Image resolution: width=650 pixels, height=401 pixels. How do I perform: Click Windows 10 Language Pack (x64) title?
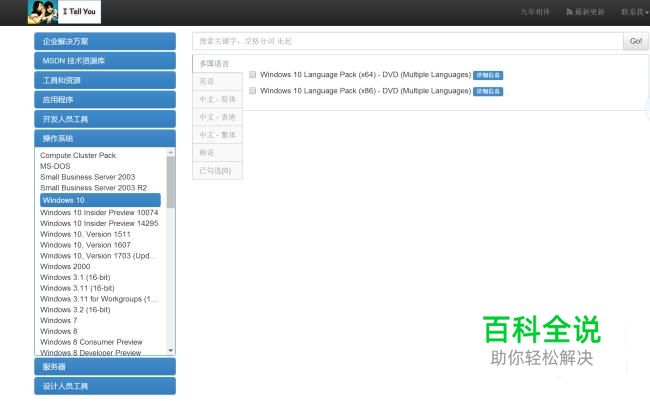coord(365,75)
